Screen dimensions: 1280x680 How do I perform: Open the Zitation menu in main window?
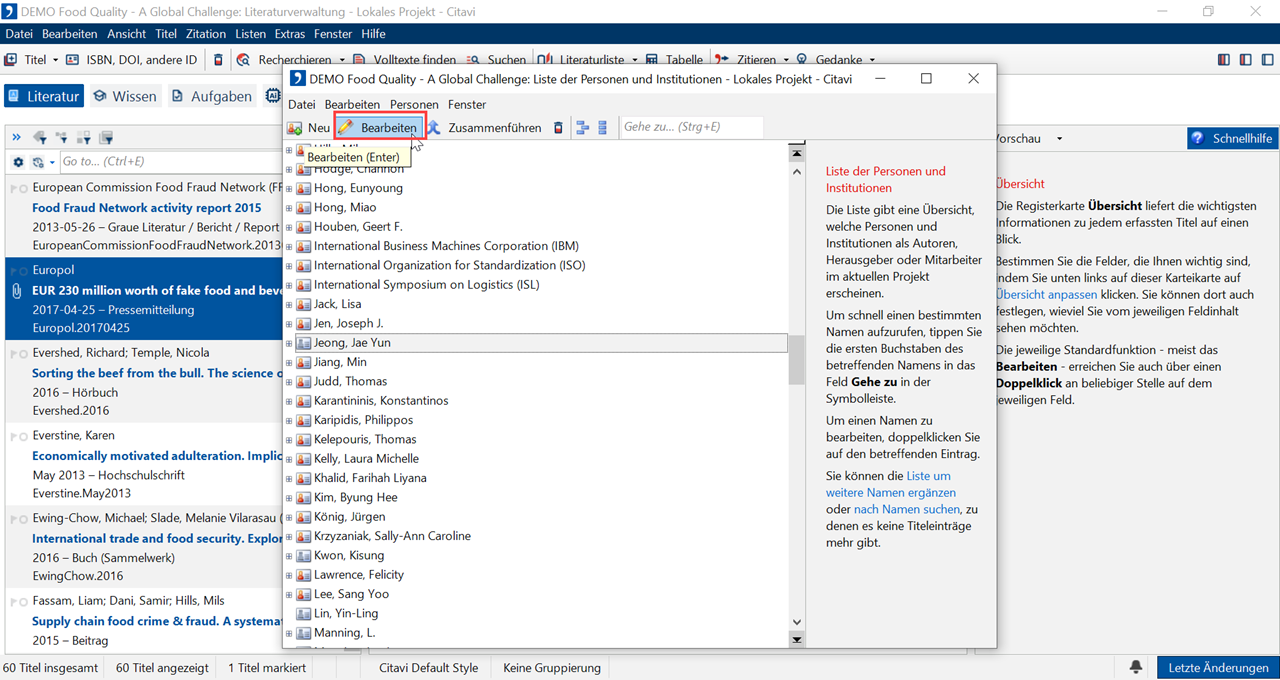206,34
